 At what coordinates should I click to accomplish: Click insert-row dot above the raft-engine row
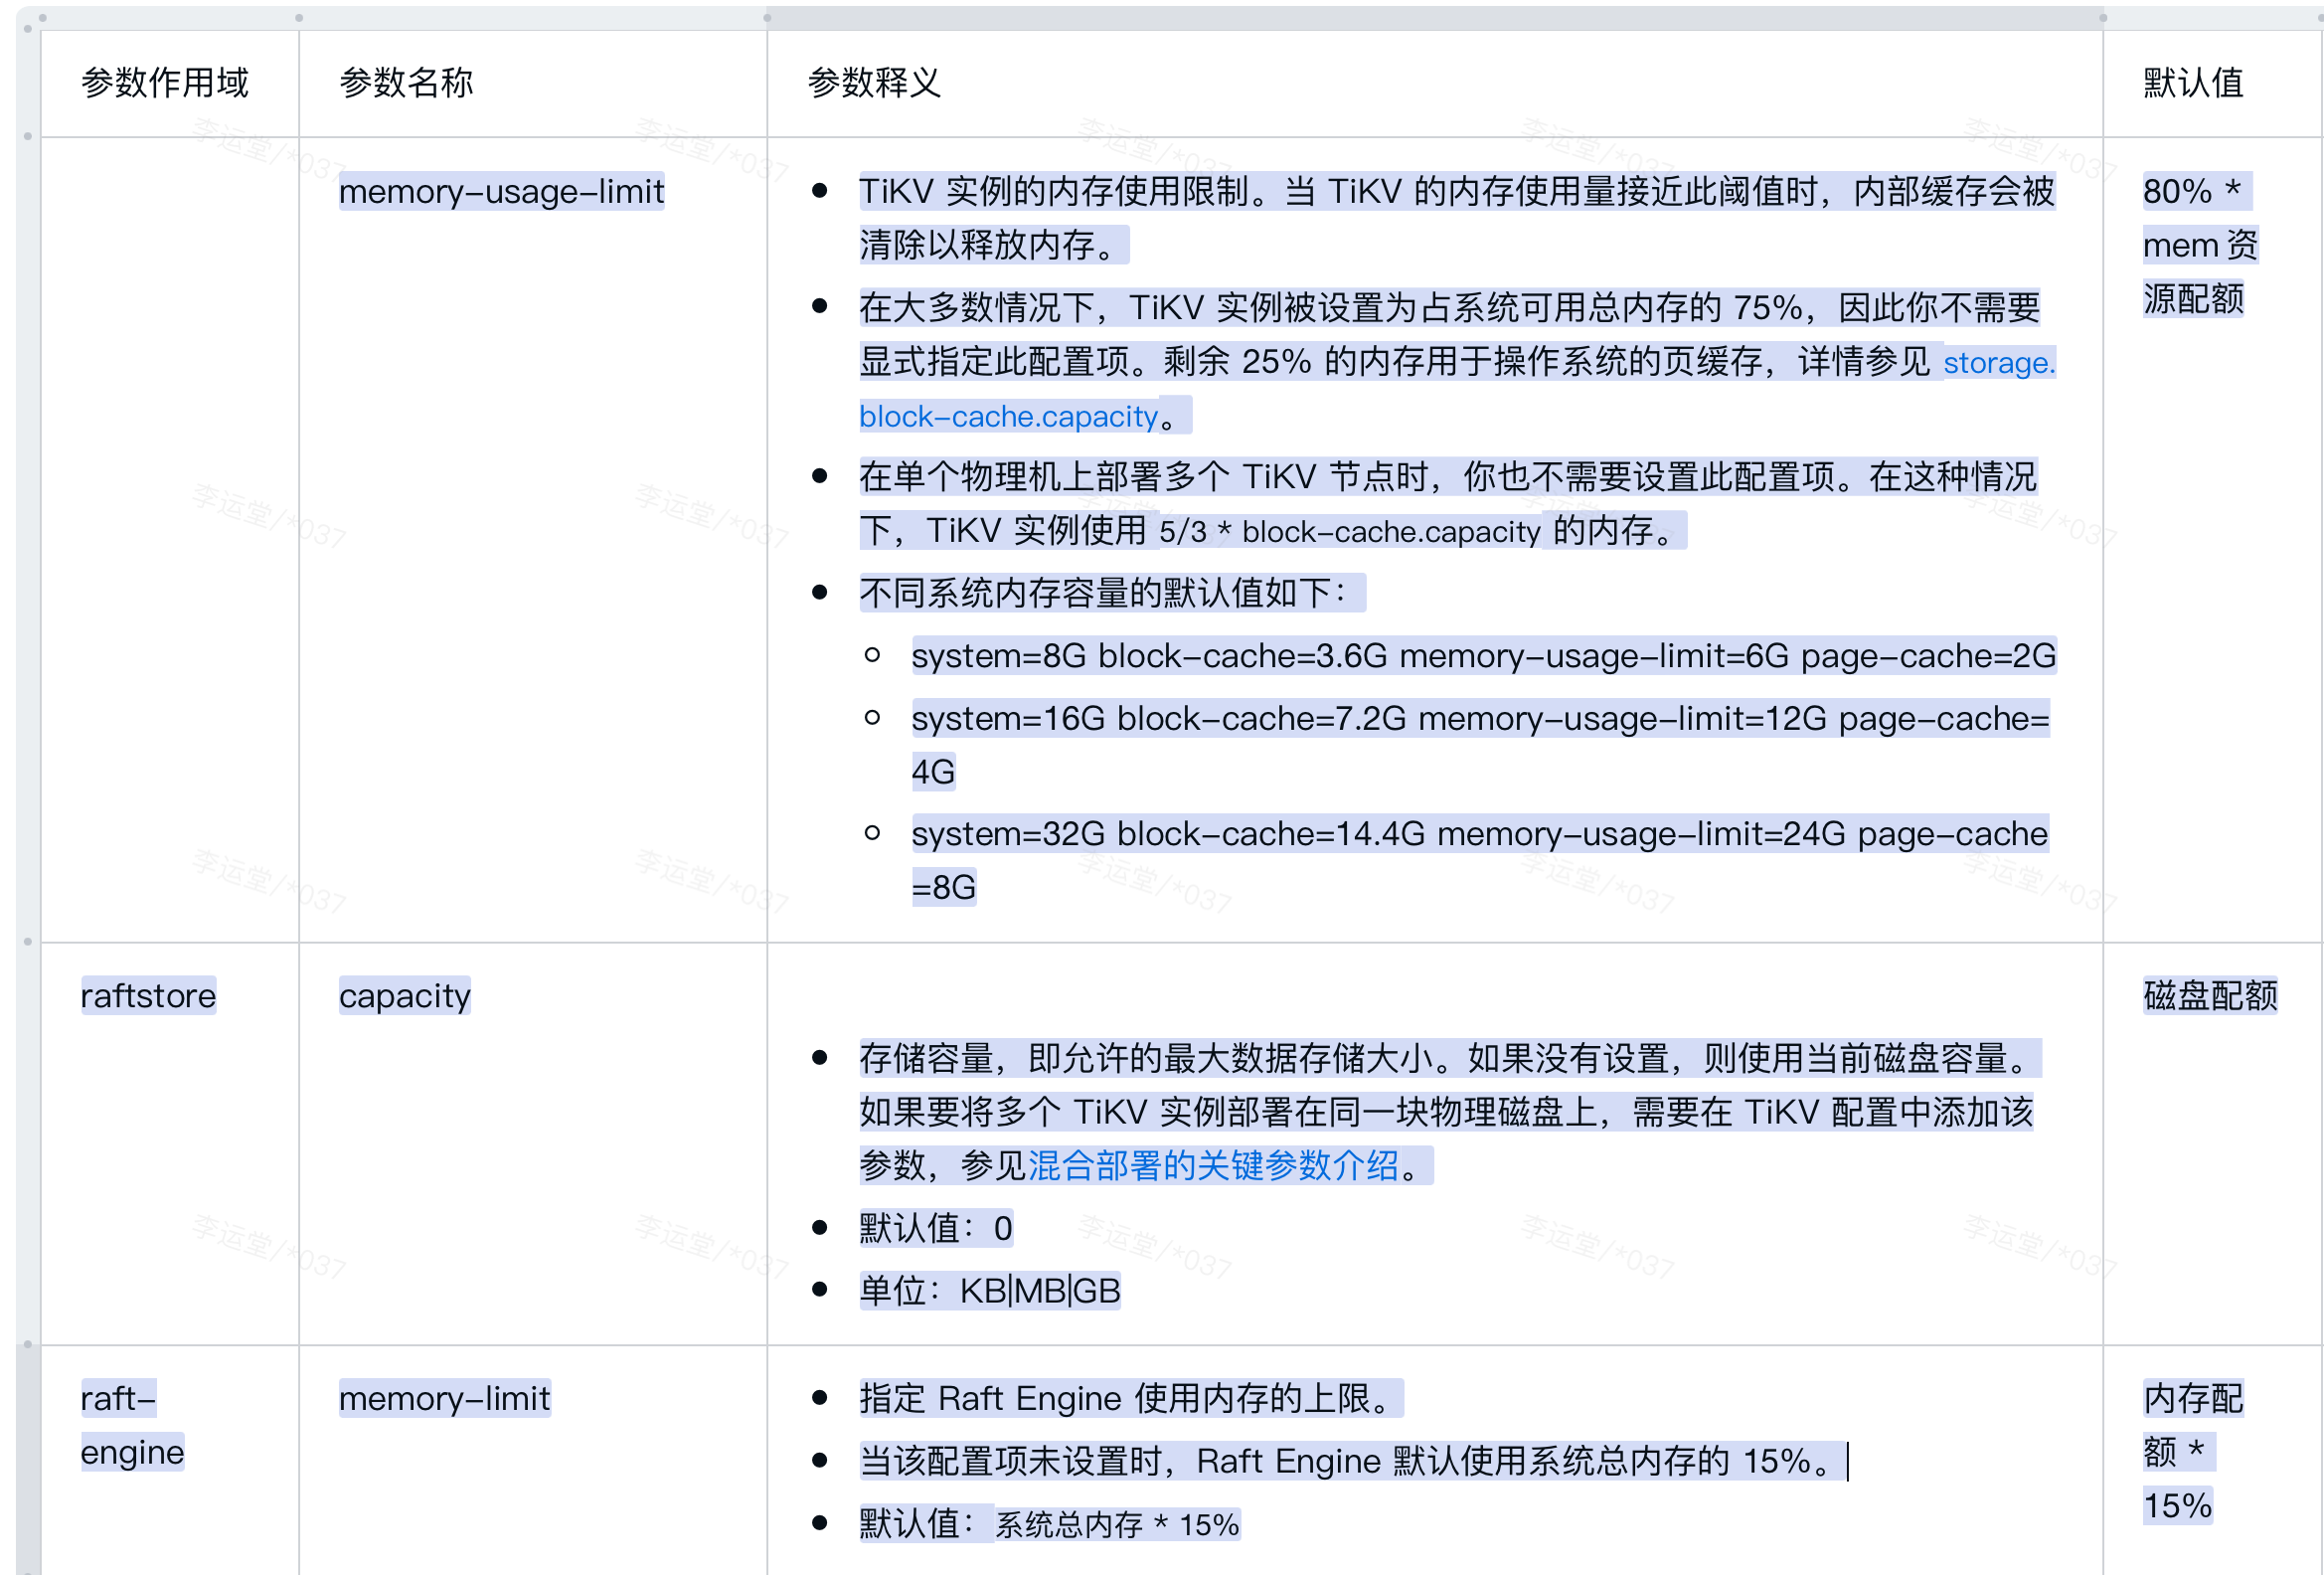[x=28, y=1344]
